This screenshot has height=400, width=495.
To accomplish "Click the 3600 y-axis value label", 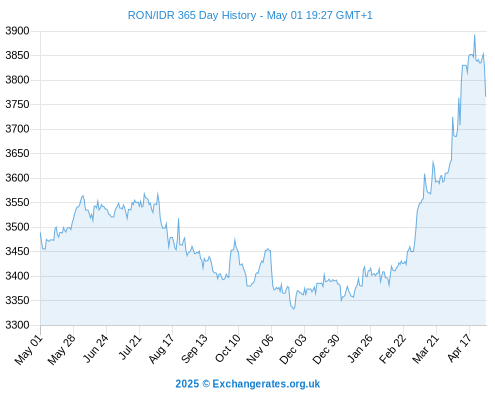I will (17, 178).
